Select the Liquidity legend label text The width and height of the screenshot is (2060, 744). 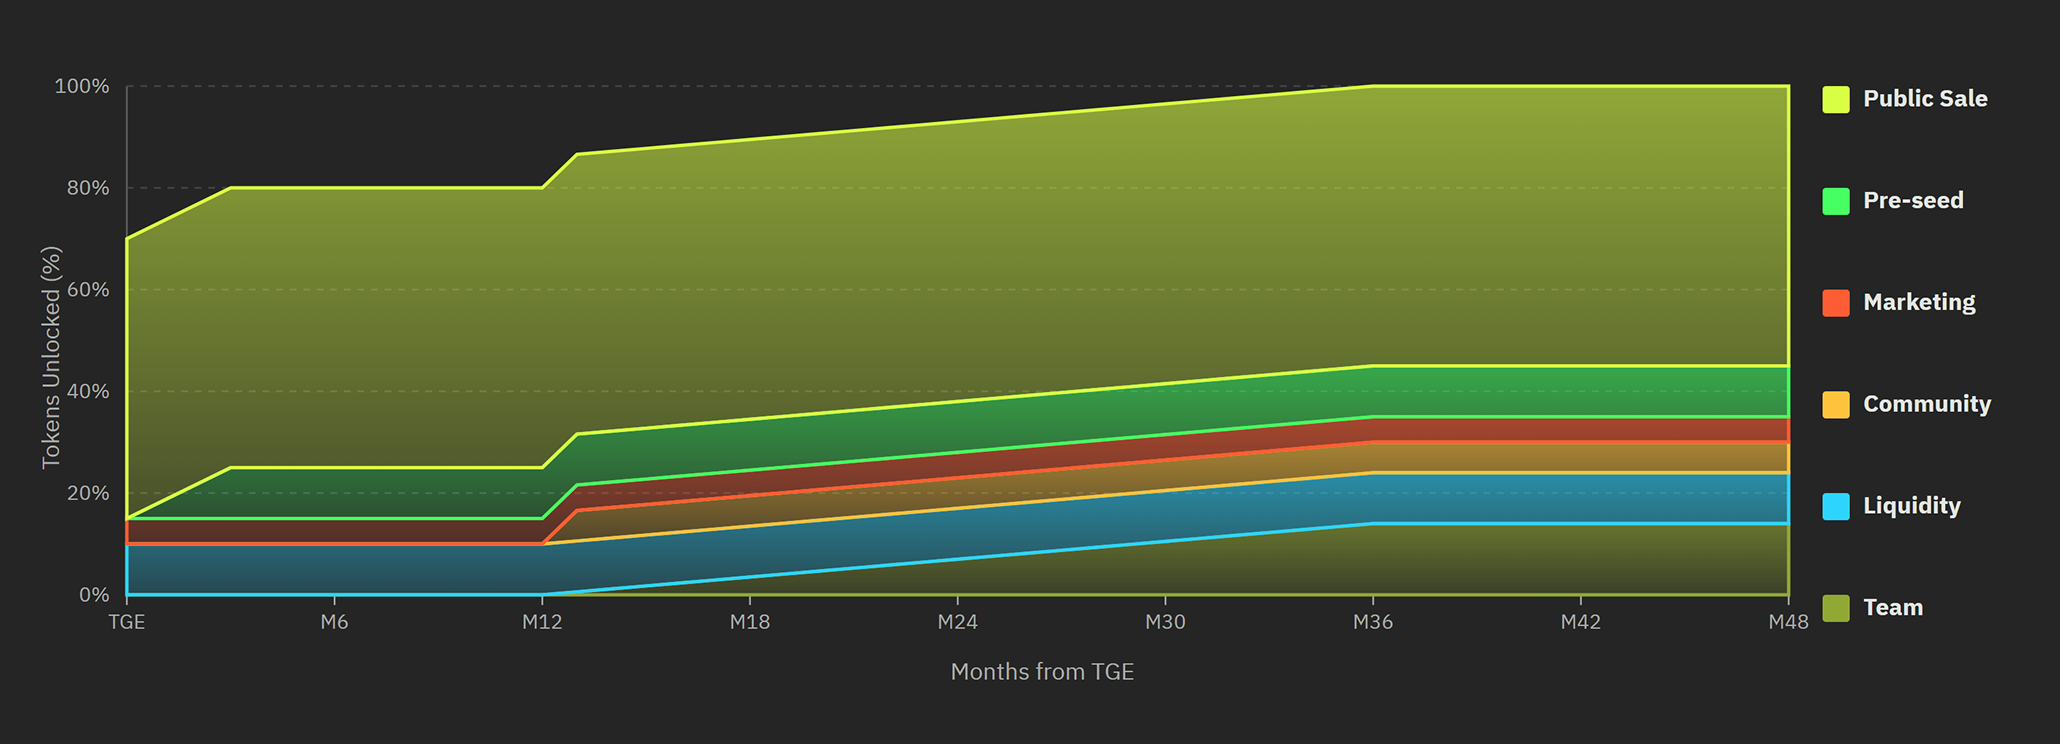(x=1911, y=506)
